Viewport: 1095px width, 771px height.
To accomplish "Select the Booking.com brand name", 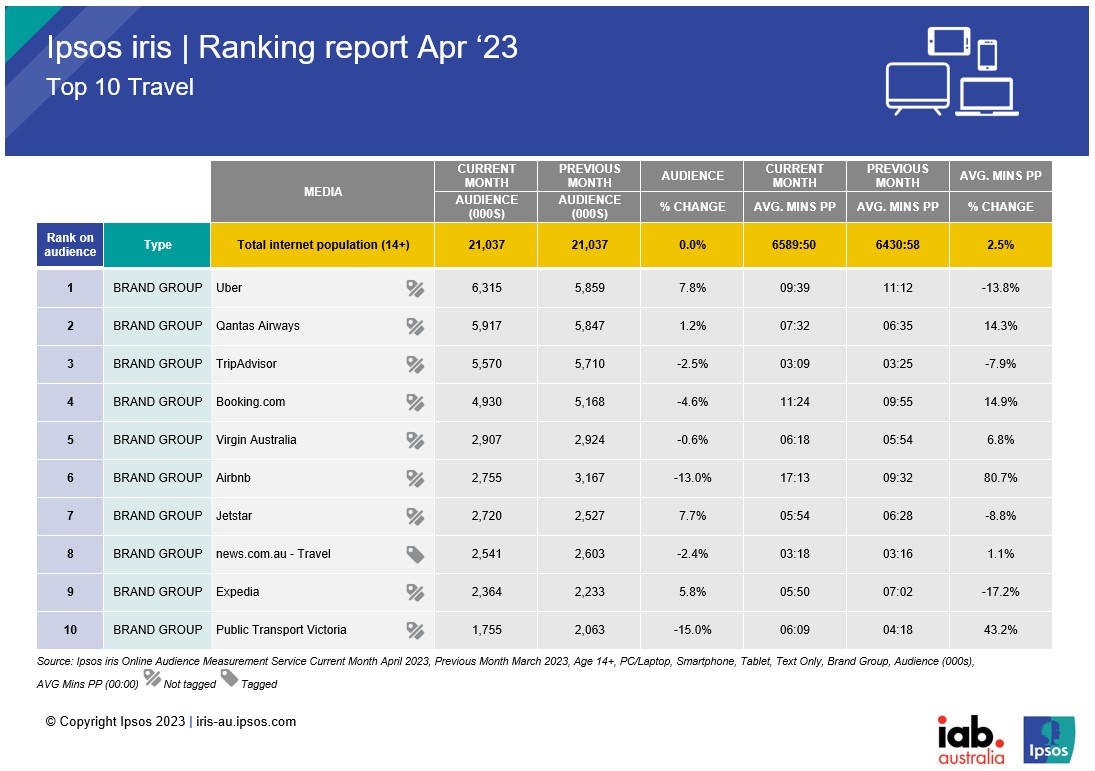I will (251, 402).
